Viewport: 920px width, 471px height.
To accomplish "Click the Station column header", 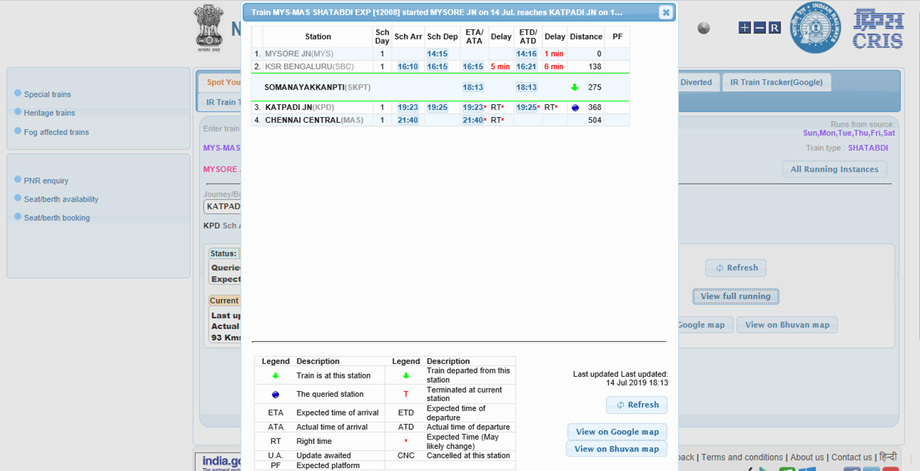I will point(318,37).
